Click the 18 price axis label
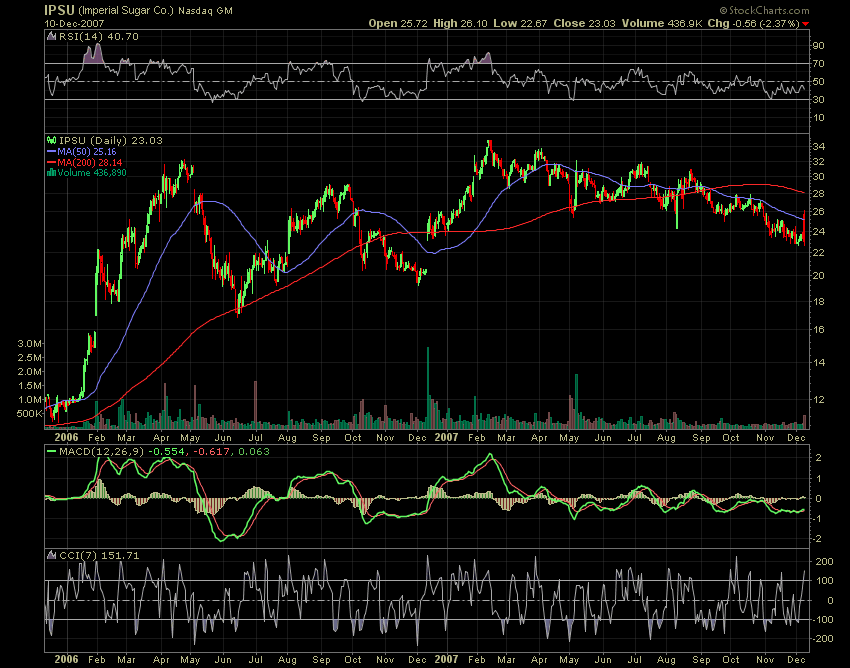The width and height of the screenshot is (850, 668). (x=819, y=301)
